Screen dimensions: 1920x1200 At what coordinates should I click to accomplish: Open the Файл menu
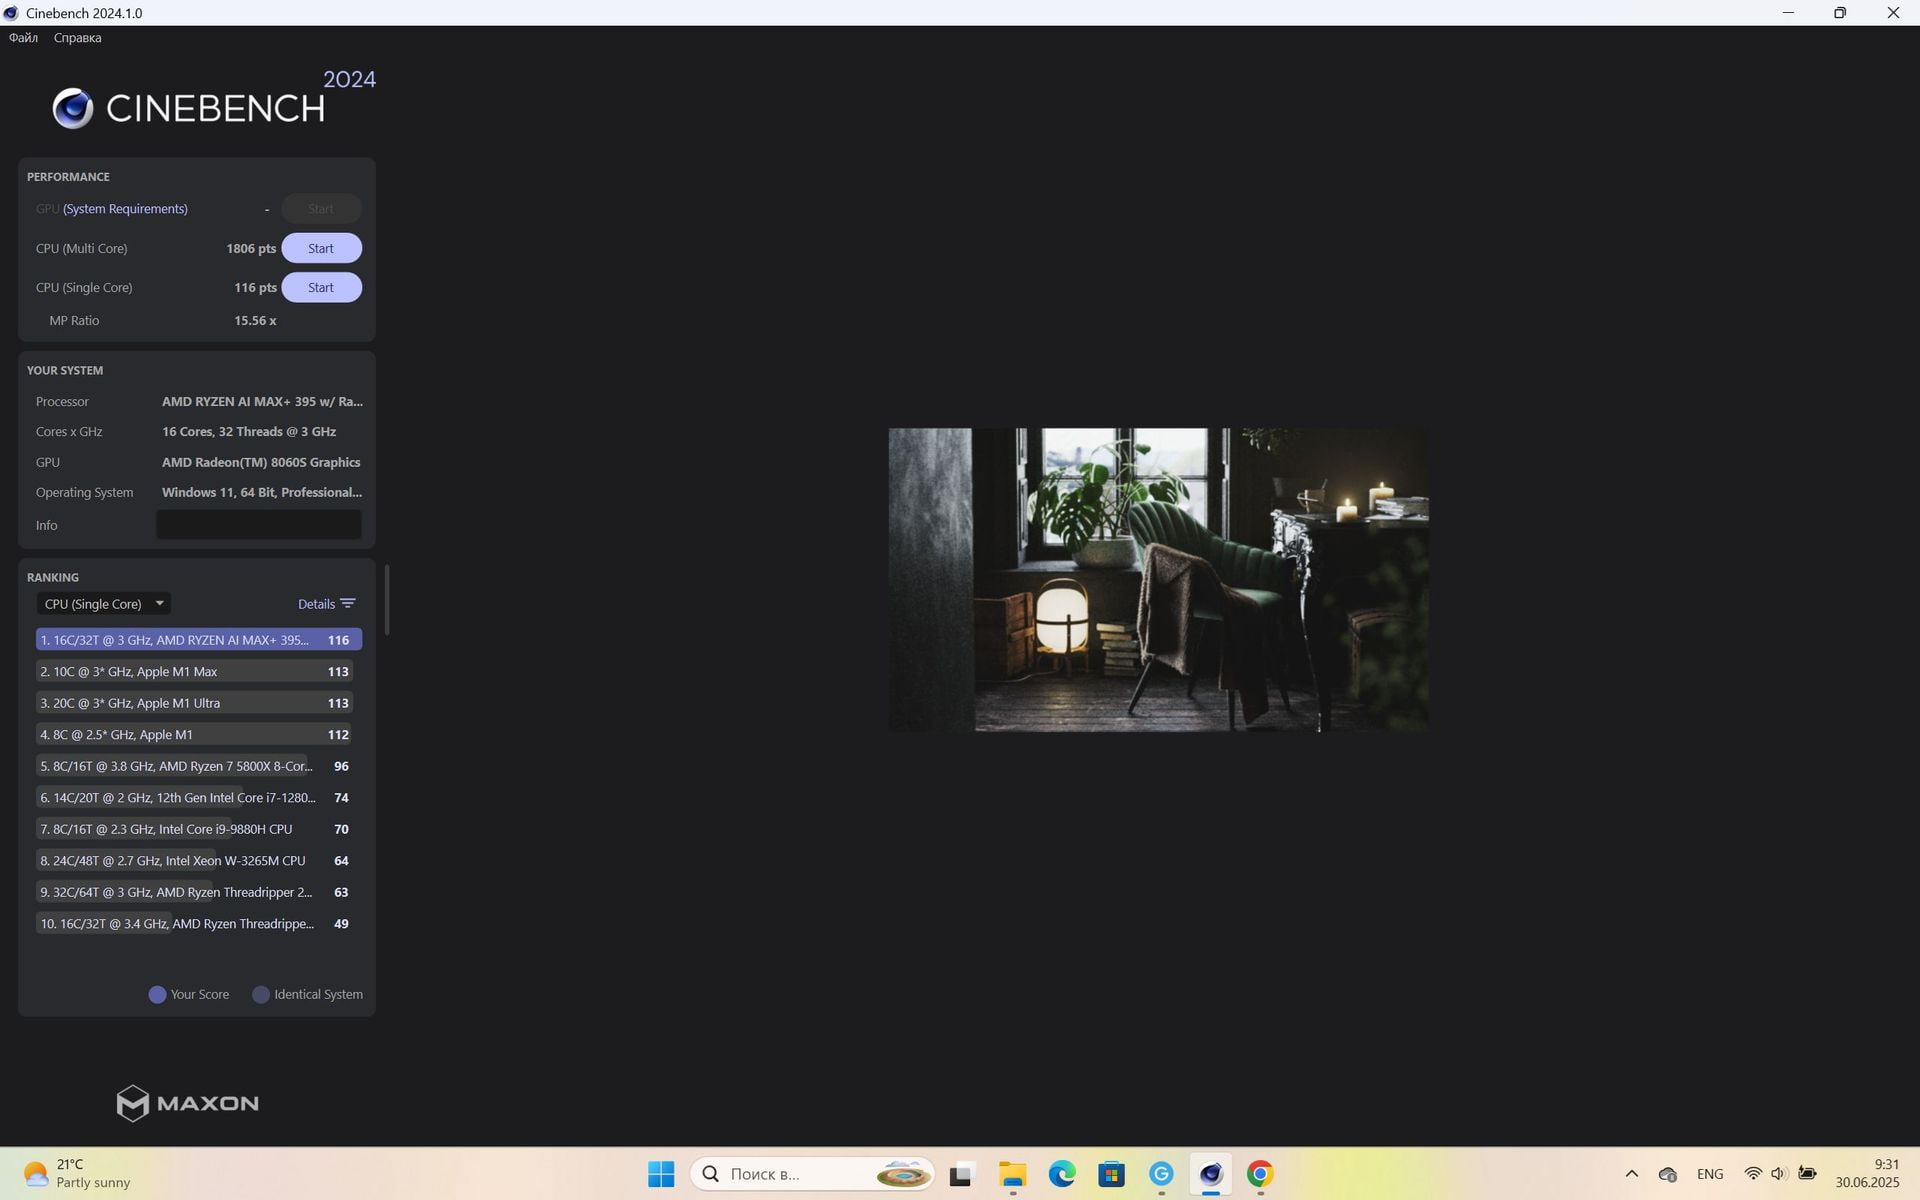click(23, 38)
